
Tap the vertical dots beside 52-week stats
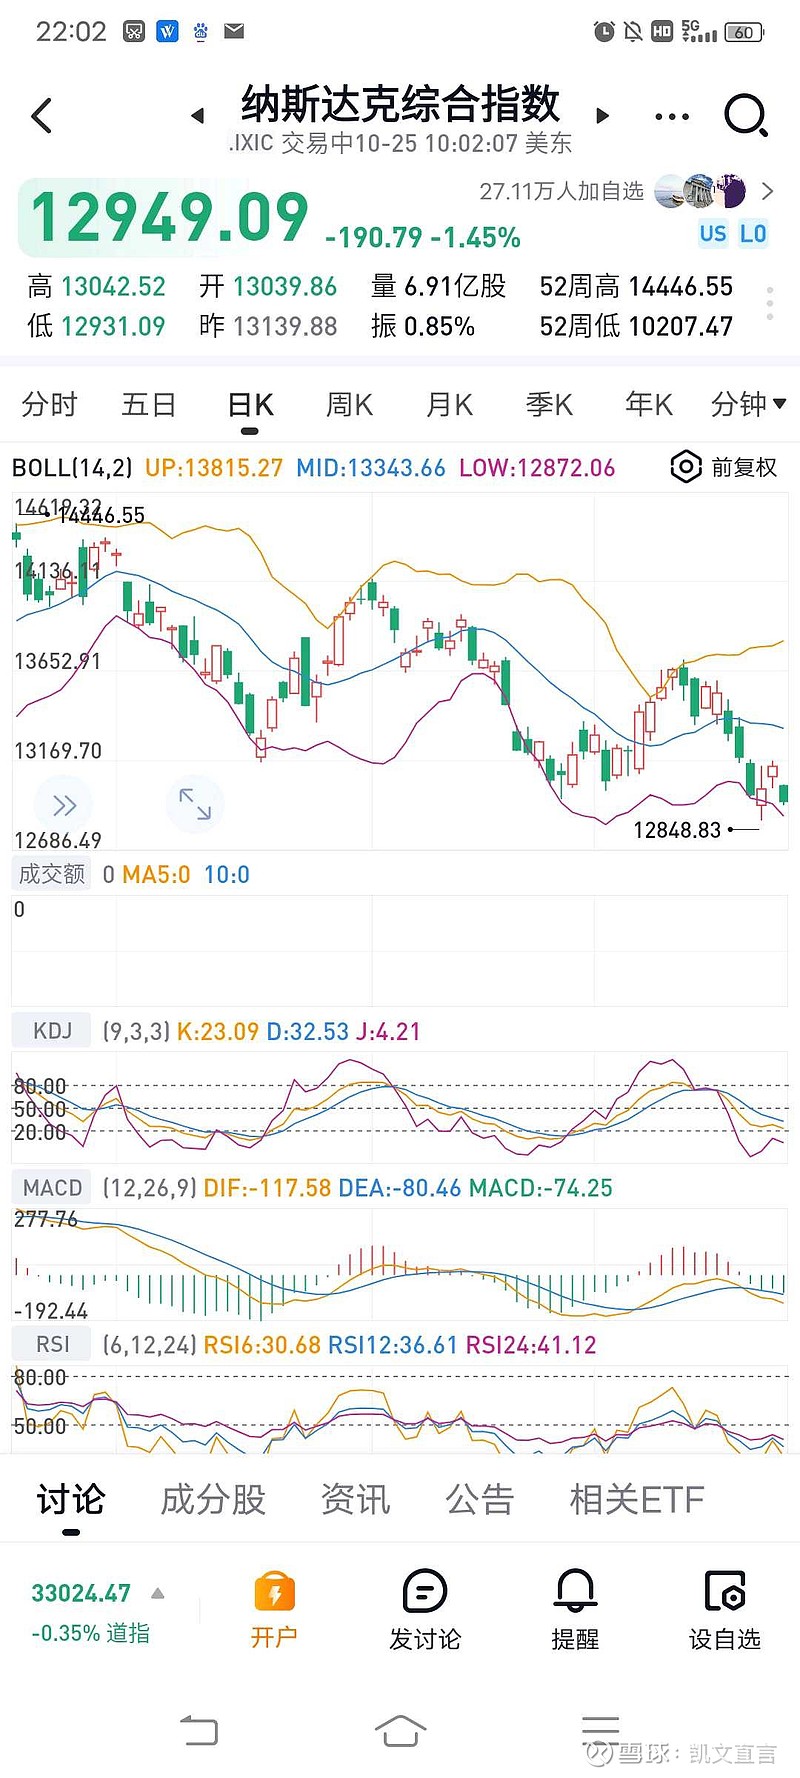tap(769, 303)
